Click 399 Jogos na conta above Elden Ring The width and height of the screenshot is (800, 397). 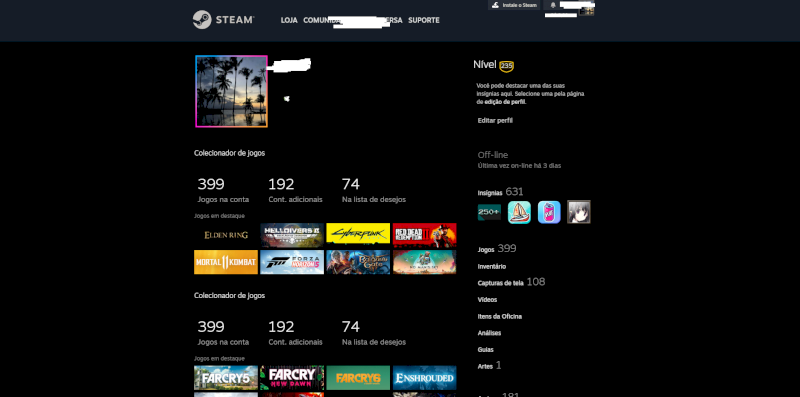[x=223, y=190]
